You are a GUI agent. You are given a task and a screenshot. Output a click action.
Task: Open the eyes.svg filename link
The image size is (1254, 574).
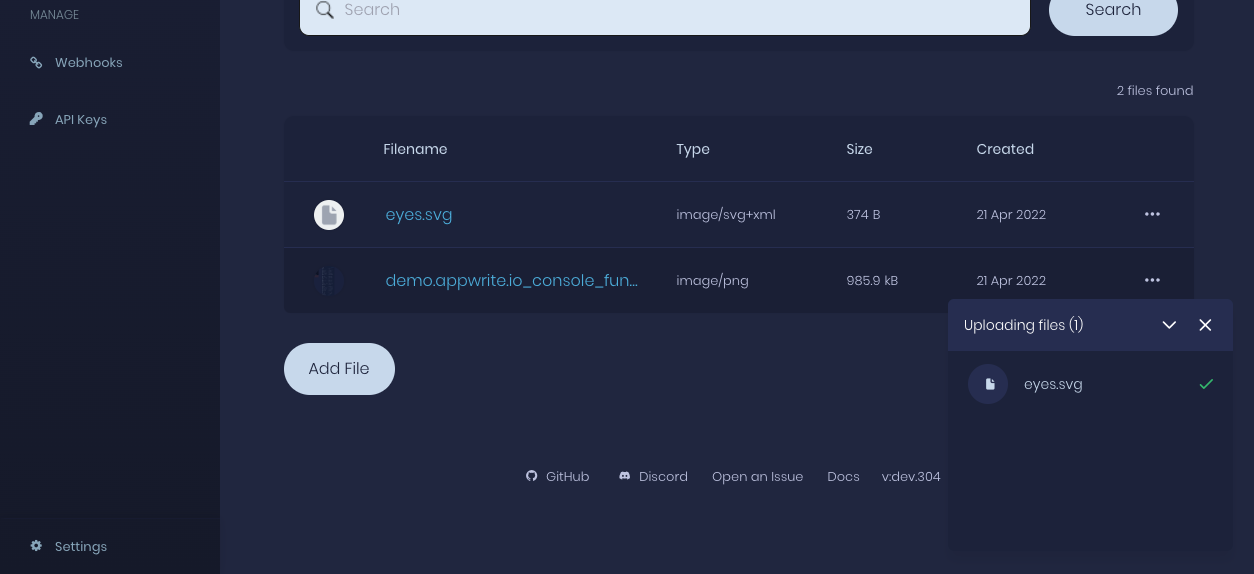[419, 214]
